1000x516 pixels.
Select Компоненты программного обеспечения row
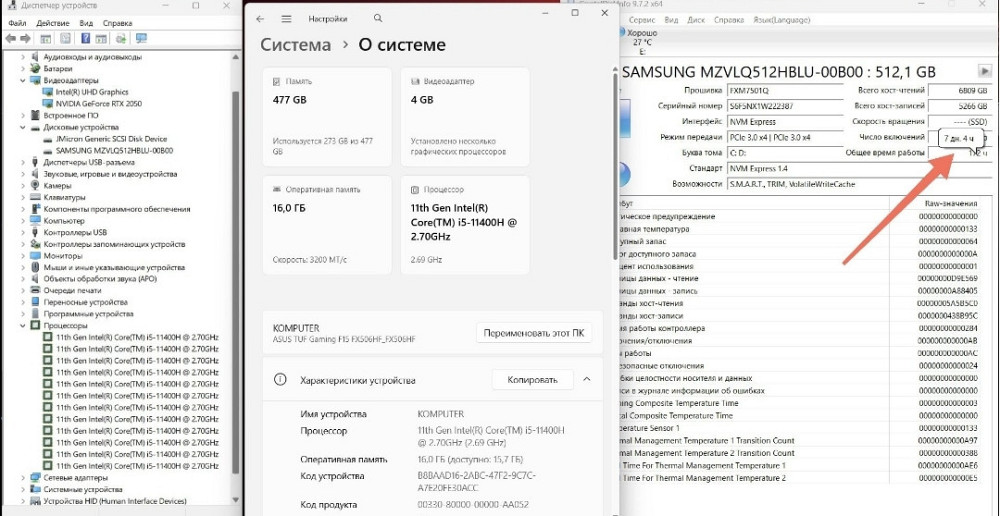(117, 209)
